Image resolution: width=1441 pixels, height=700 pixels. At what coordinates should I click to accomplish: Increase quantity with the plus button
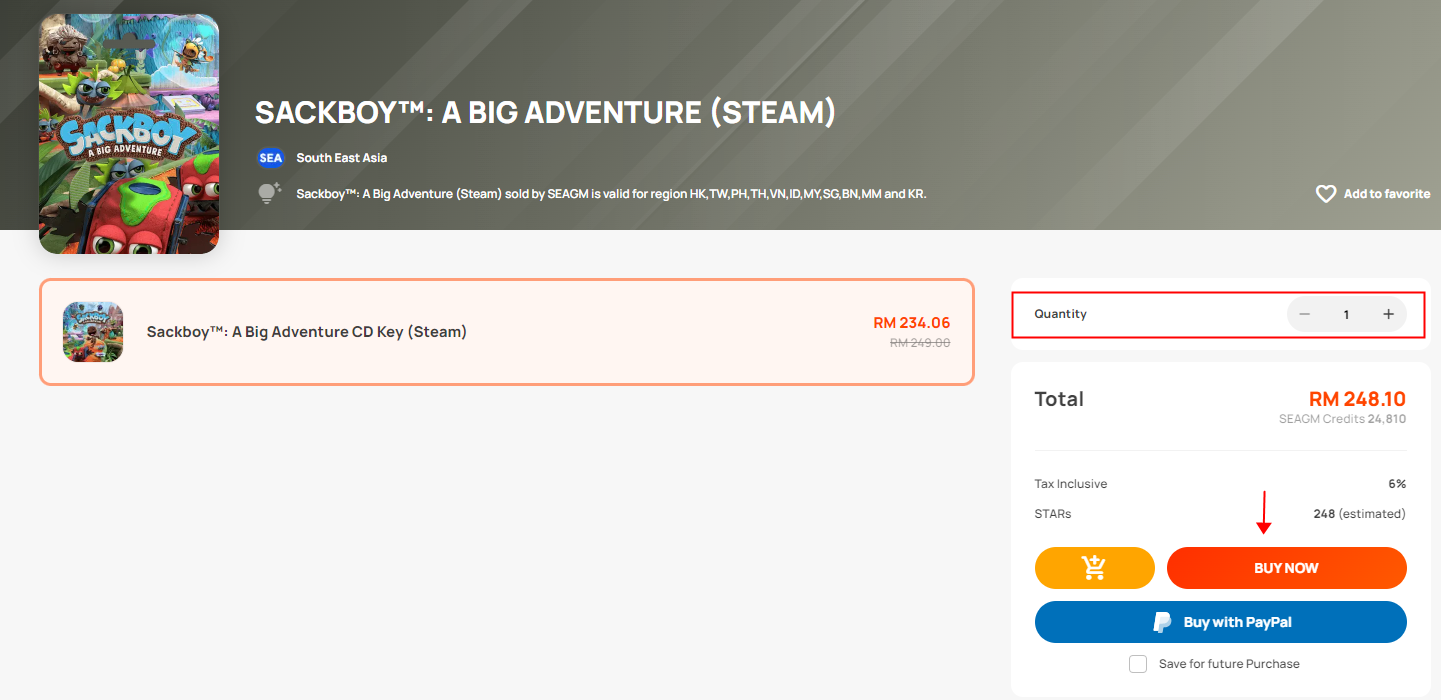(1388, 314)
